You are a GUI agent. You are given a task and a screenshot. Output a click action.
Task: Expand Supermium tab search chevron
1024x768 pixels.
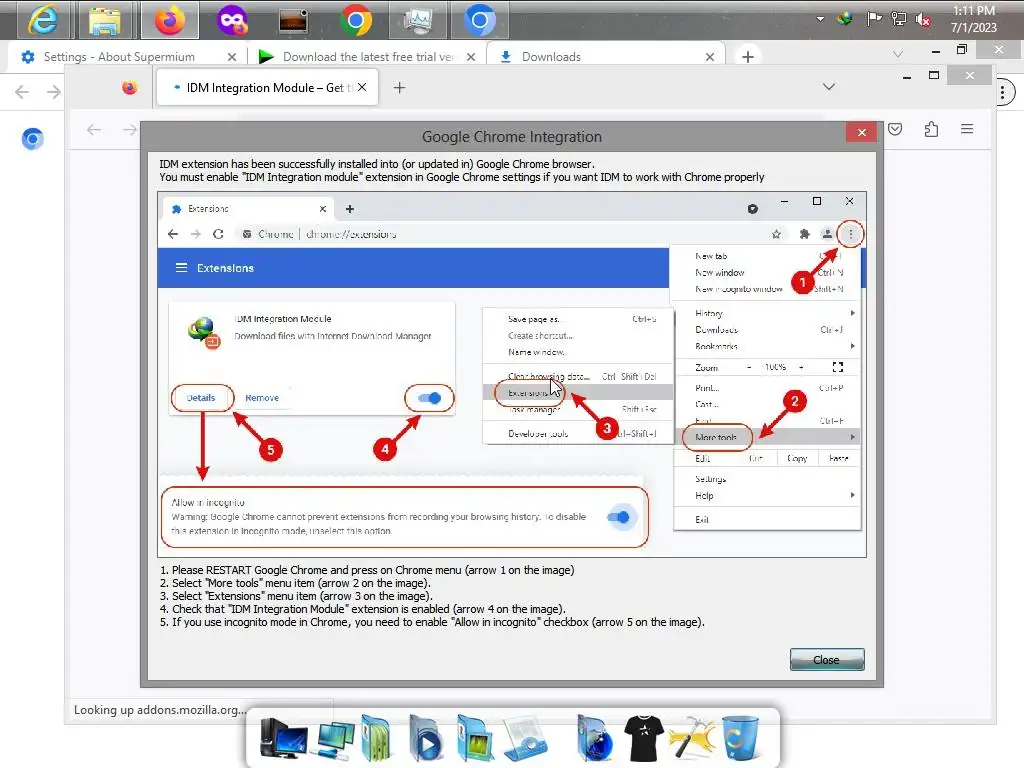tap(898, 54)
